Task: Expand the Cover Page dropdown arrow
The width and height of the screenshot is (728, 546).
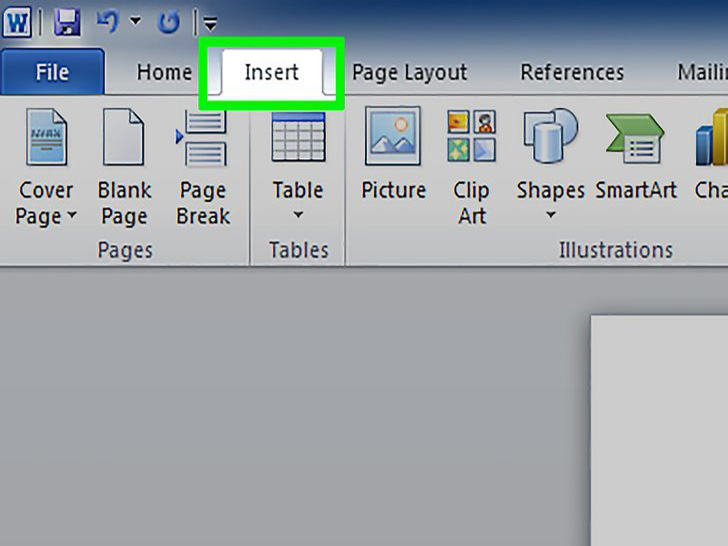Action: click(72, 215)
